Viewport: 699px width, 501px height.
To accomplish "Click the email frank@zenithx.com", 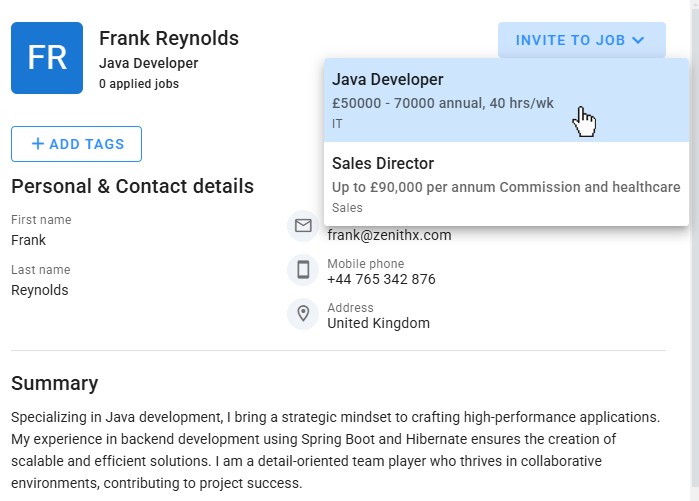I will tap(389, 235).
